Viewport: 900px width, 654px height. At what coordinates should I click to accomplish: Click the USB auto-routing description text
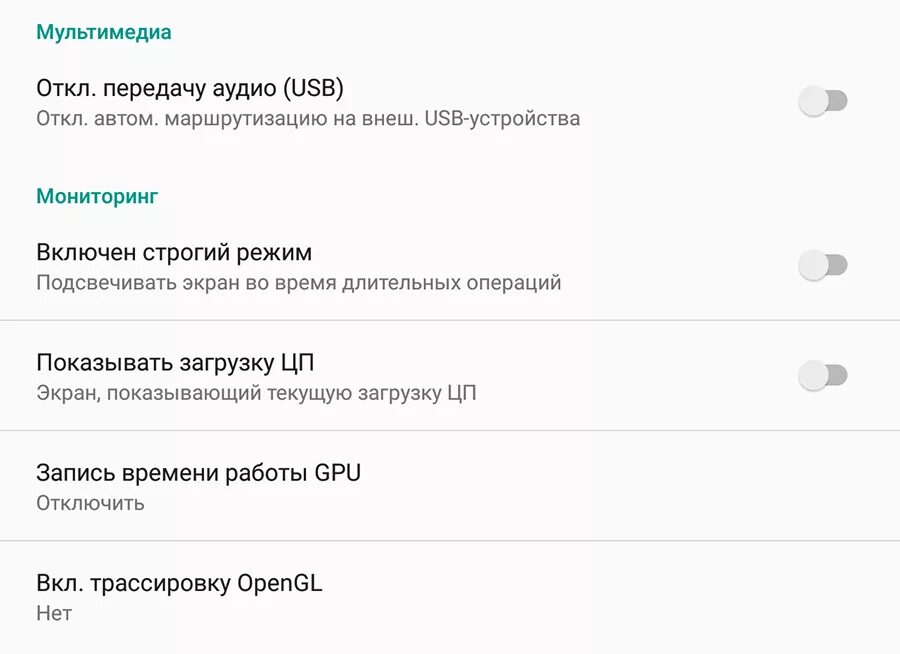coord(308,119)
